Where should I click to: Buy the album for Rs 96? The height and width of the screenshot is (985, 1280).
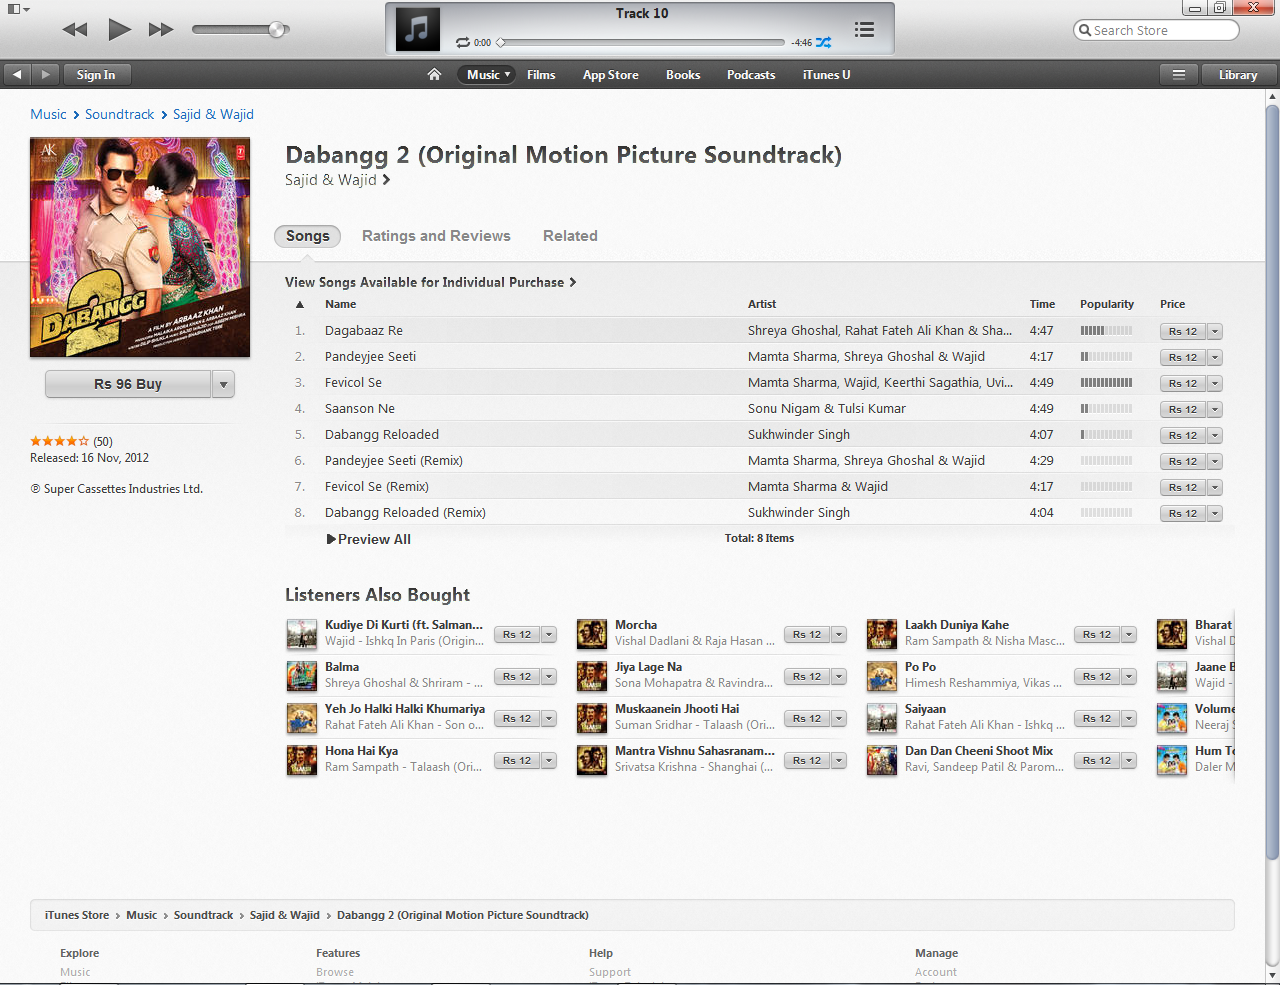(x=128, y=384)
